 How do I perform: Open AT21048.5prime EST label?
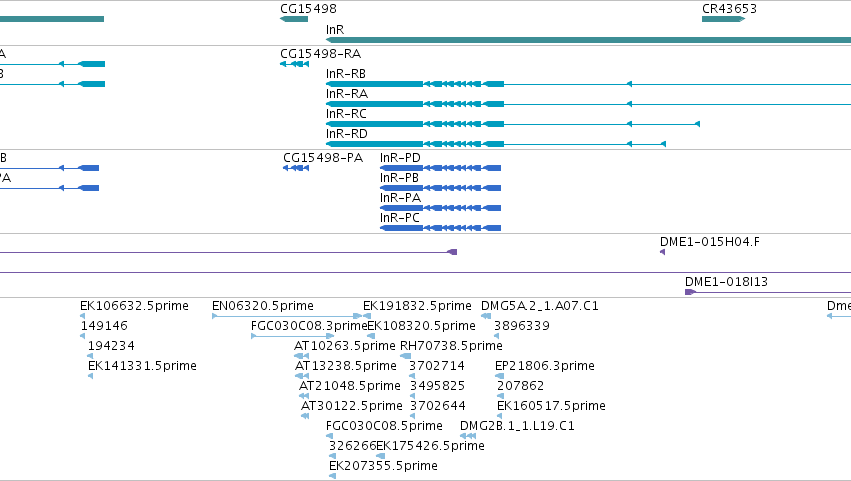[350, 387]
